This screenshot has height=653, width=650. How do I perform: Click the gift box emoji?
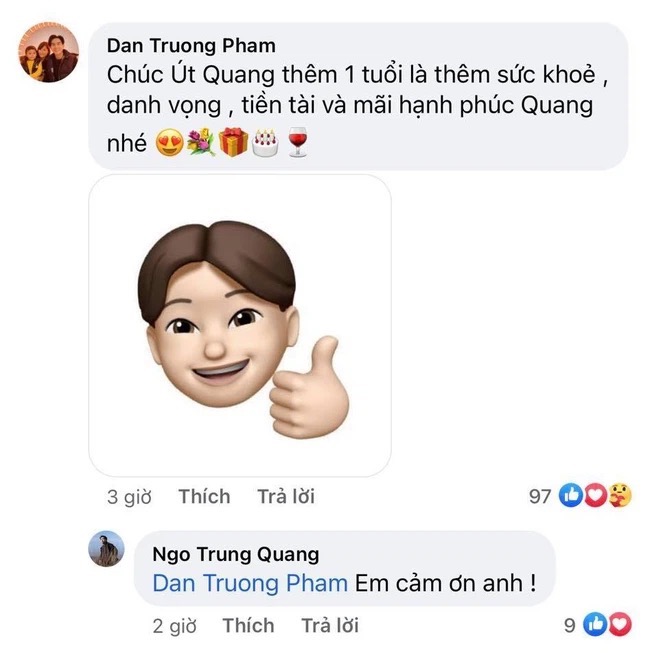(x=233, y=142)
